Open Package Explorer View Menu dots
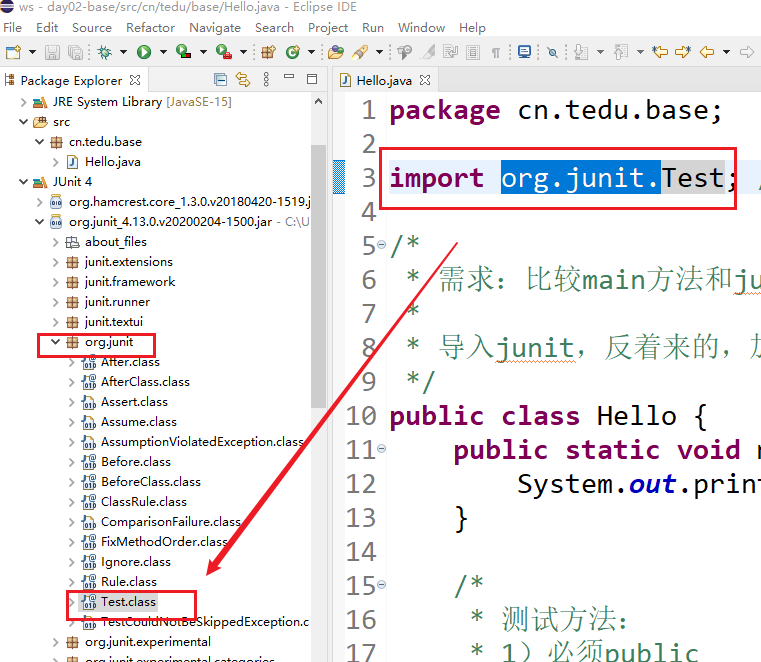Screen dimensions: 761x662 click(266, 80)
